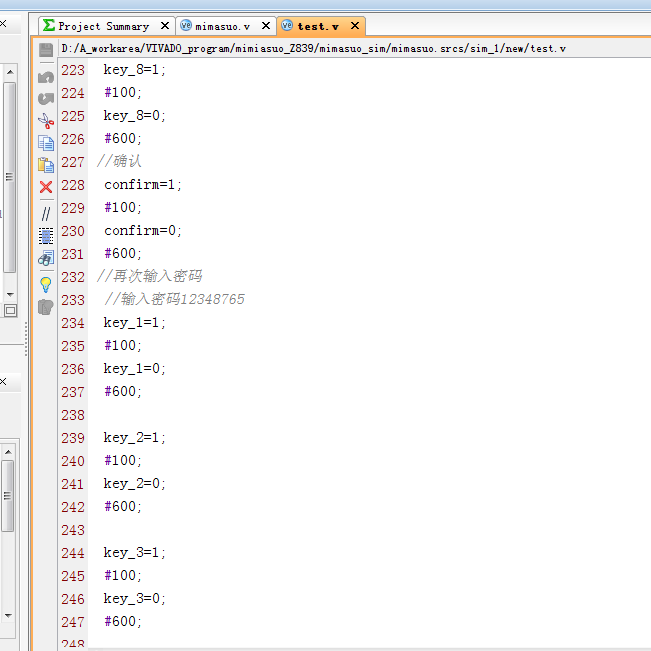Click the Save file icon in editor toolbar
The width and height of the screenshot is (651, 651).
(x=46, y=50)
